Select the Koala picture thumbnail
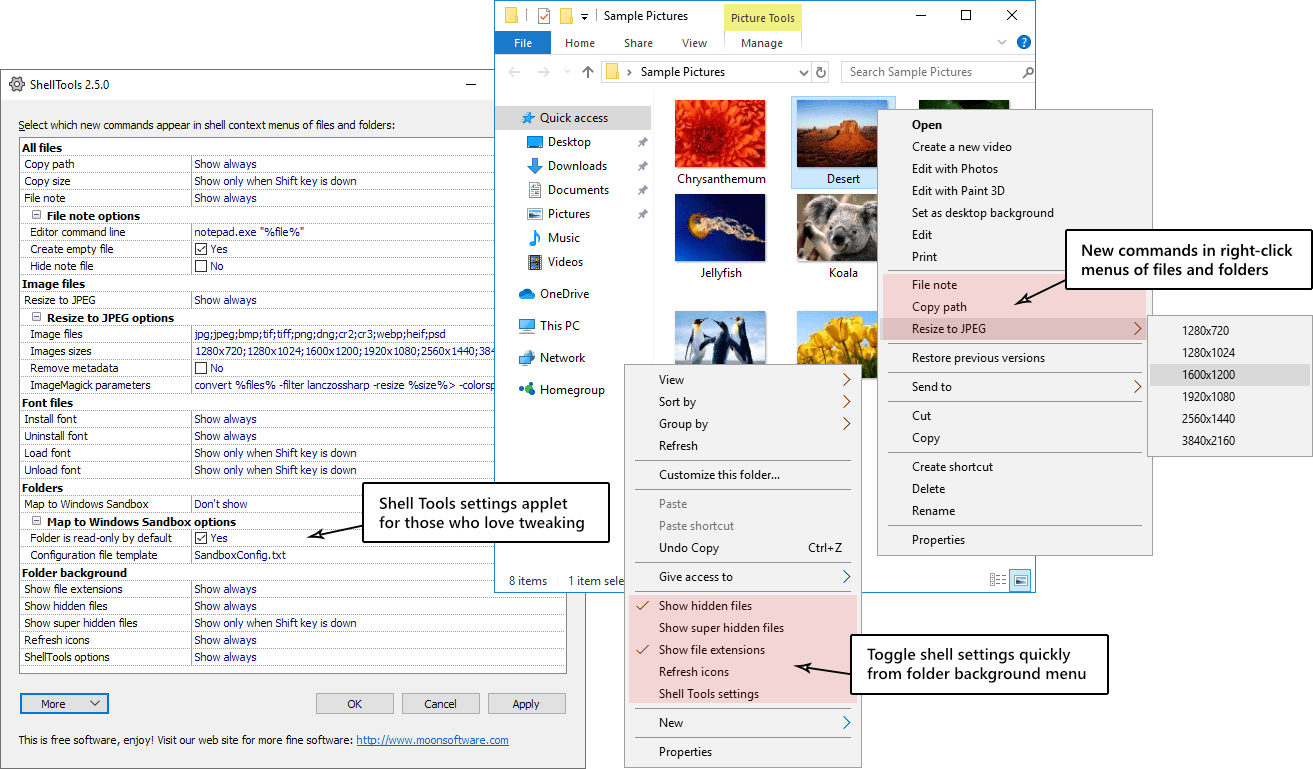Image resolution: width=1313 pixels, height=769 pixels. pos(835,227)
